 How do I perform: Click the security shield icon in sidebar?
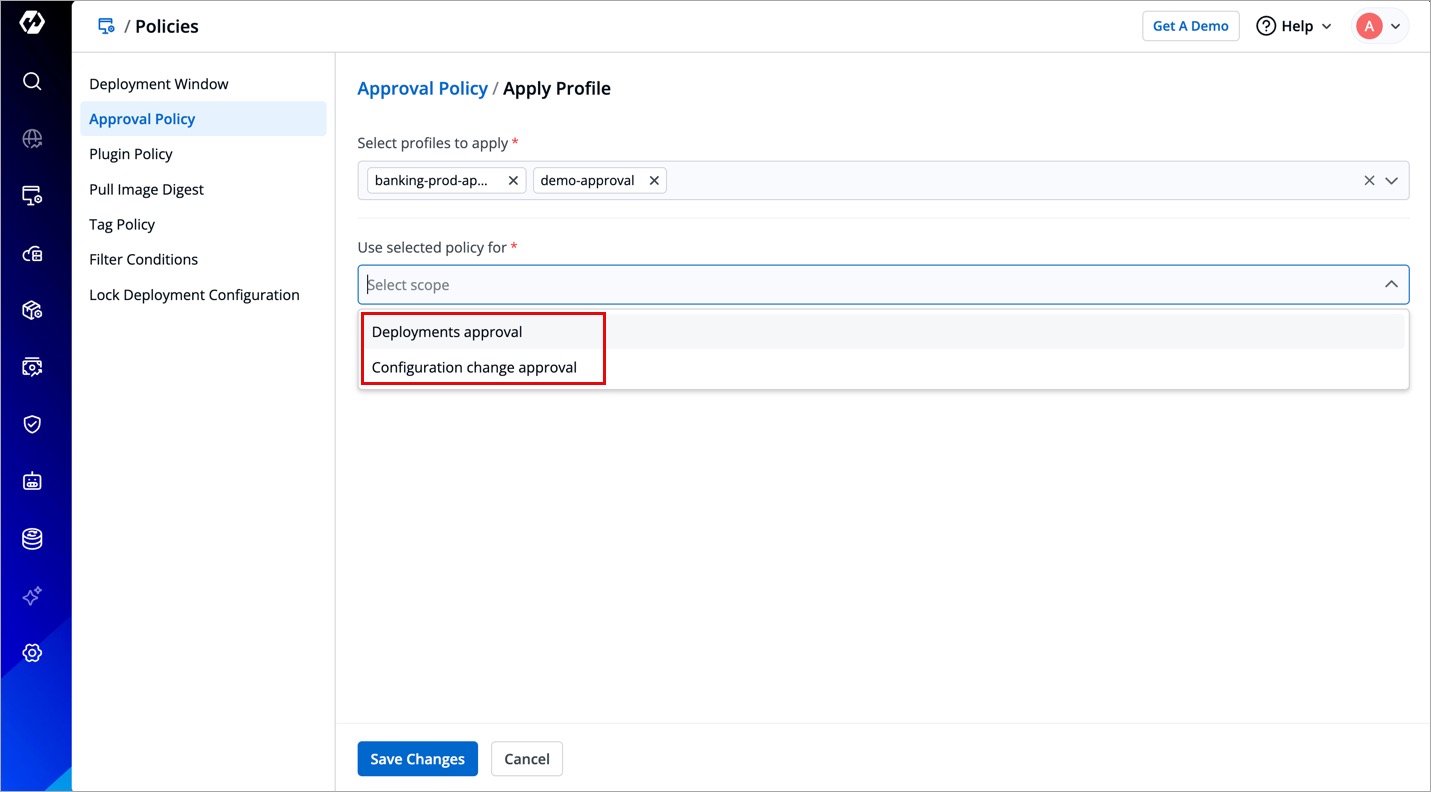pos(32,424)
